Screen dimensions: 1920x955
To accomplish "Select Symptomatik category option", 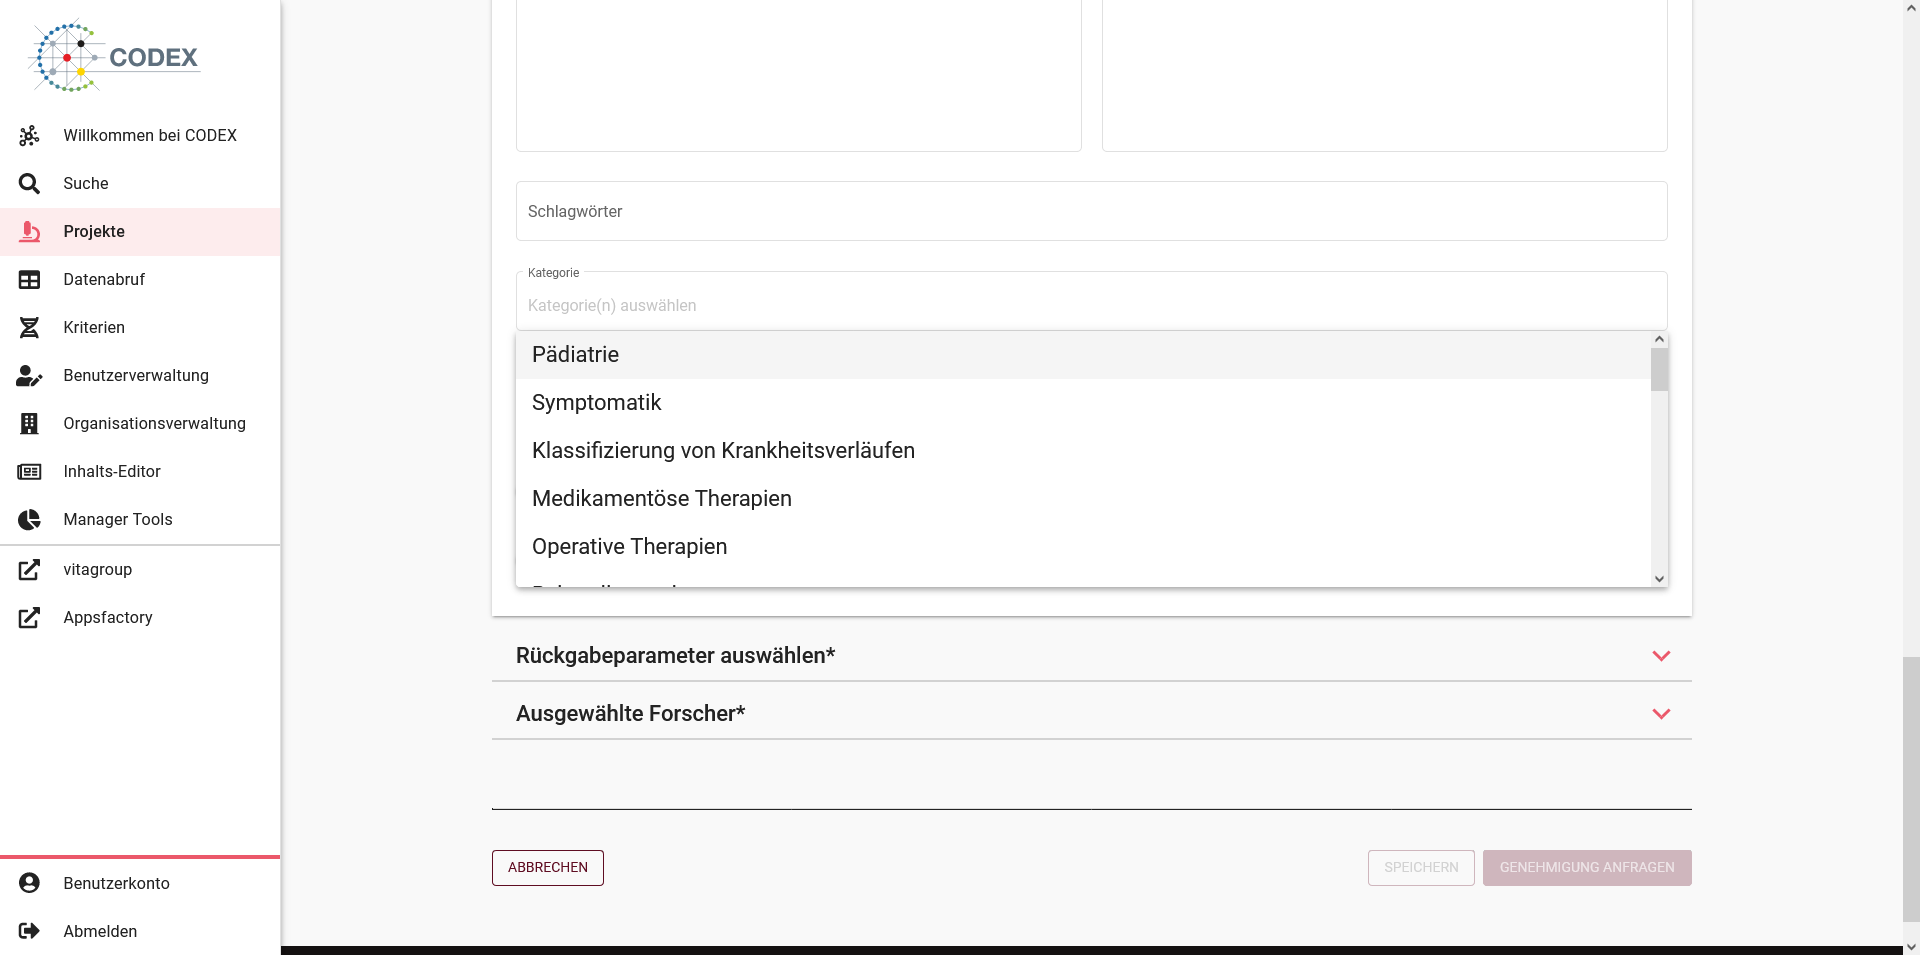I will pyautogui.click(x=1083, y=403).
